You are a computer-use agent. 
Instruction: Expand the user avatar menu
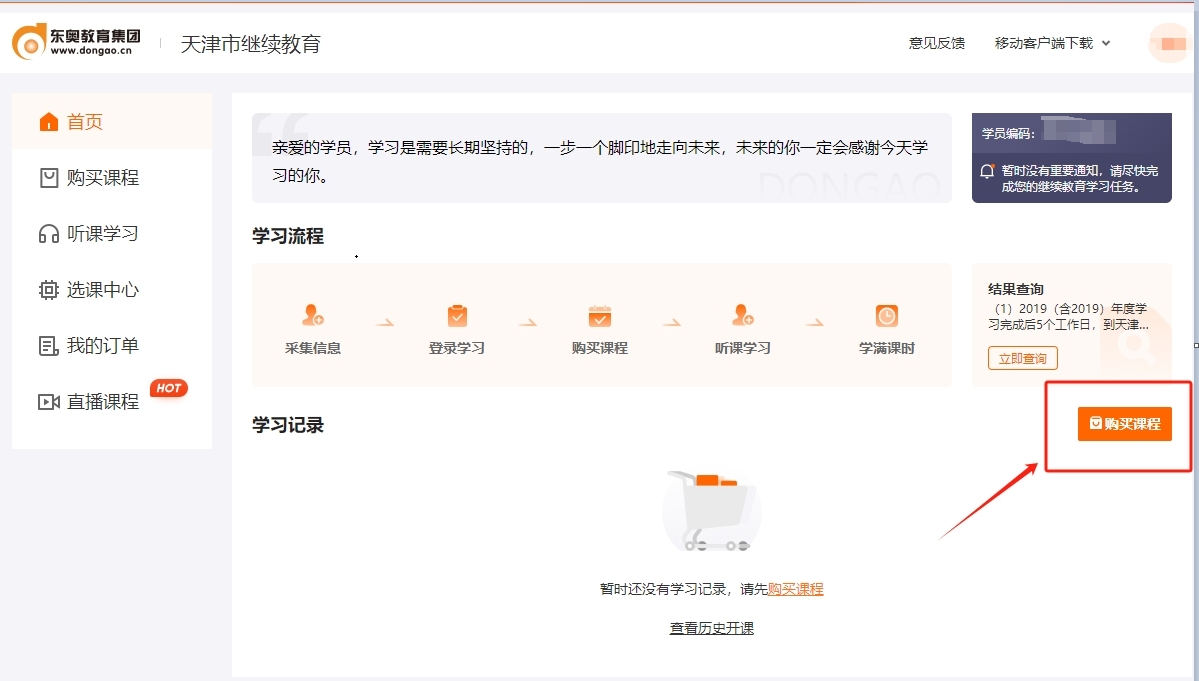[x=1168, y=42]
